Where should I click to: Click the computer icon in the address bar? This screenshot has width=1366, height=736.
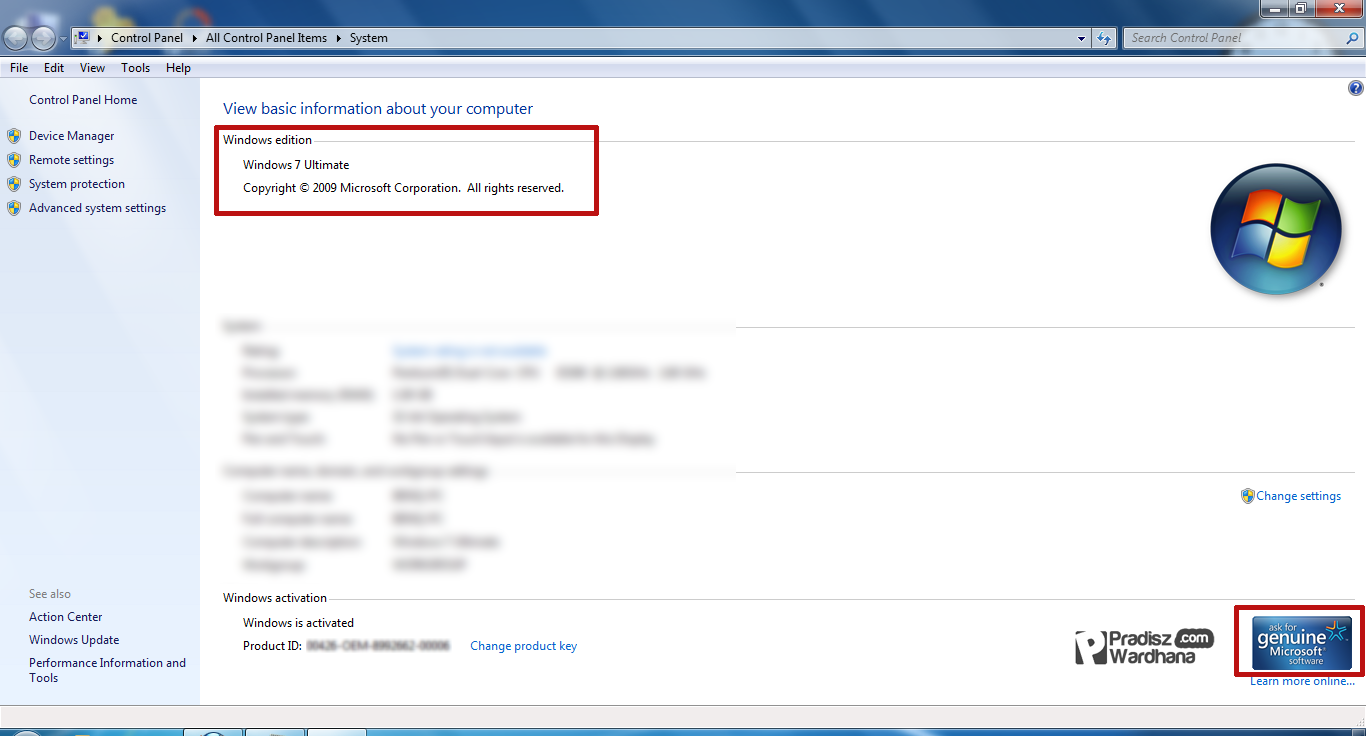coord(83,38)
